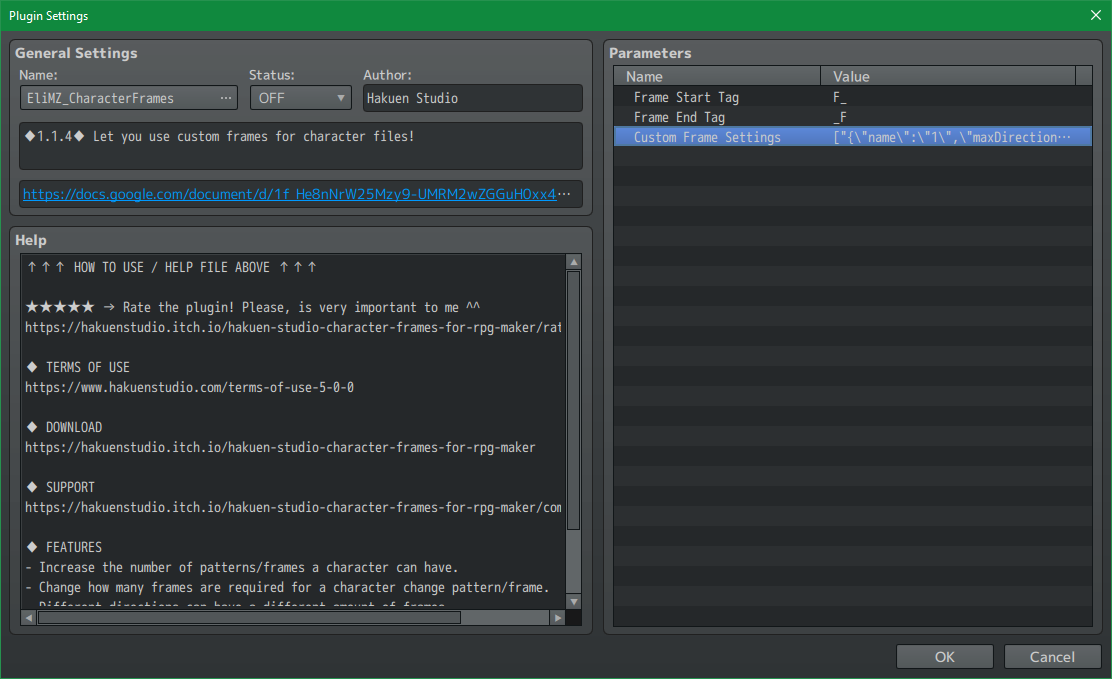Click the Author text field
The image size is (1112, 679).
(472, 98)
